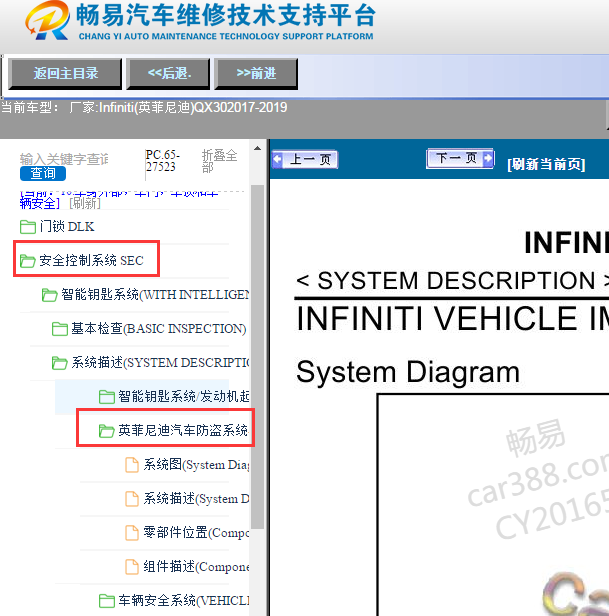Click the vehicle model text Infiniti QX30 2017-2019
Image resolution: width=609 pixels, height=616 pixels.
pyautogui.click(x=178, y=108)
